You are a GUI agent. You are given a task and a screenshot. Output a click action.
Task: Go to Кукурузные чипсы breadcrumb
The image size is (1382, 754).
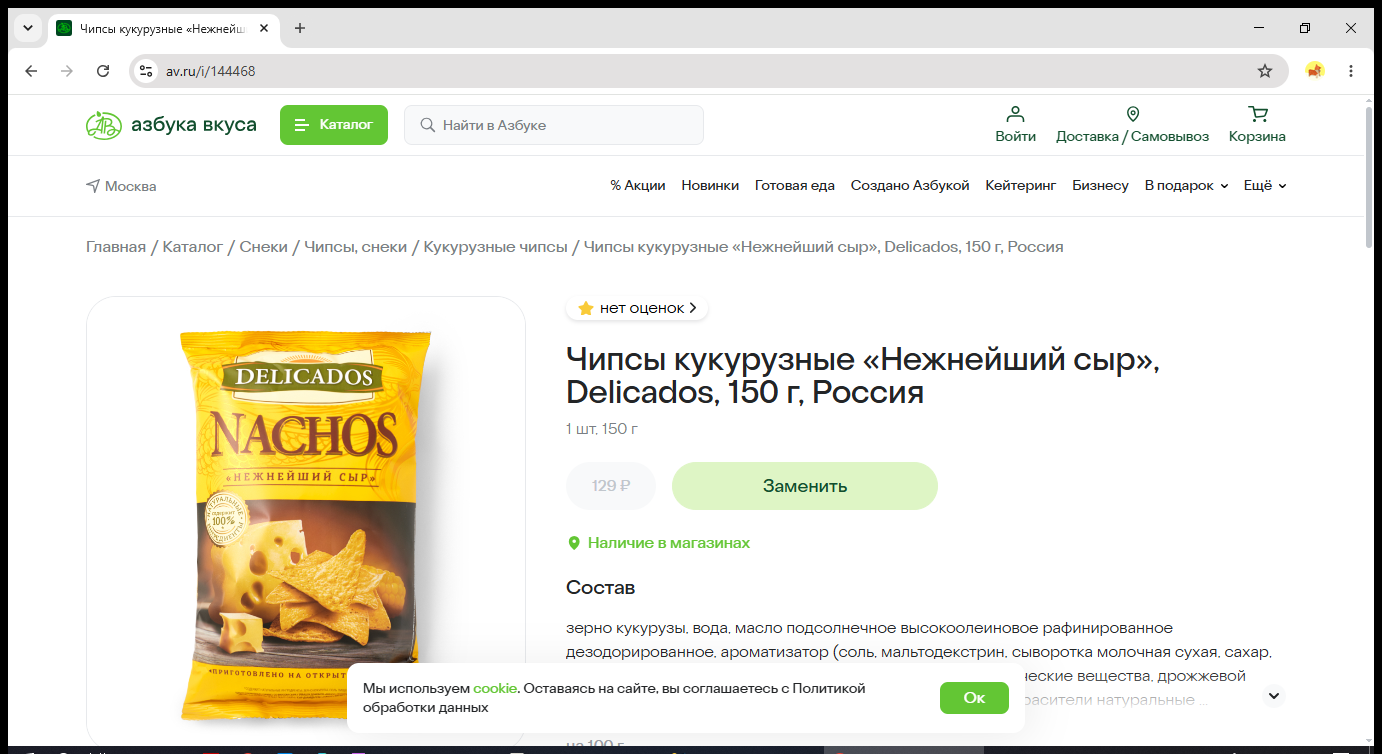click(496, 247)
